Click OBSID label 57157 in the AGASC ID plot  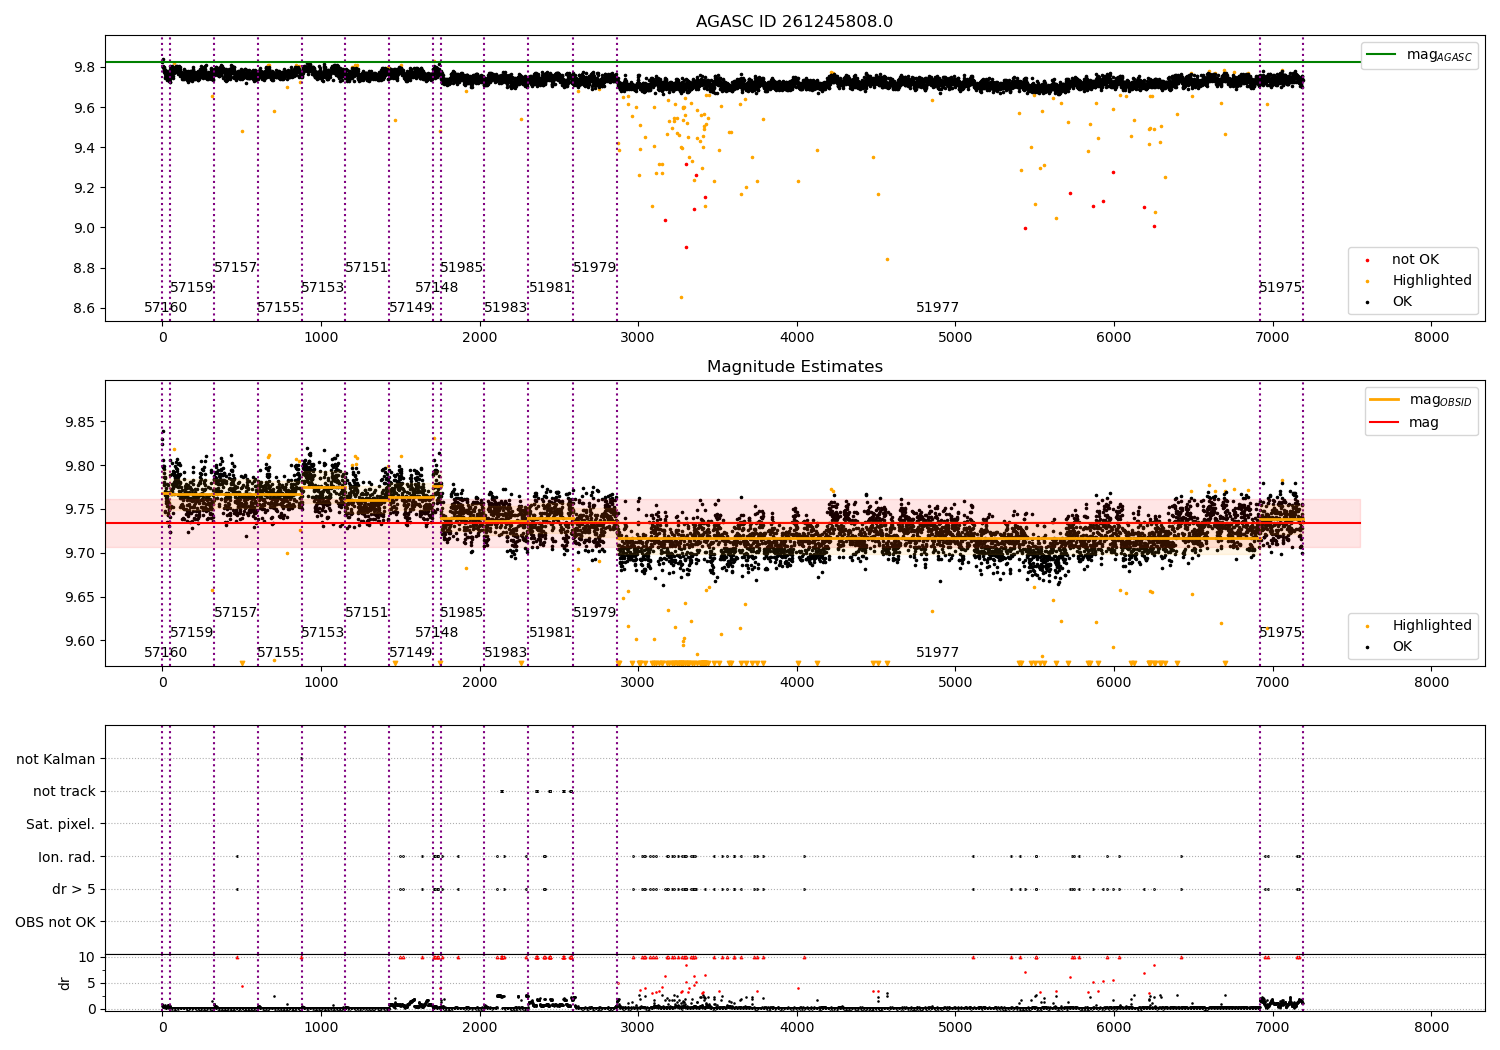235,268
